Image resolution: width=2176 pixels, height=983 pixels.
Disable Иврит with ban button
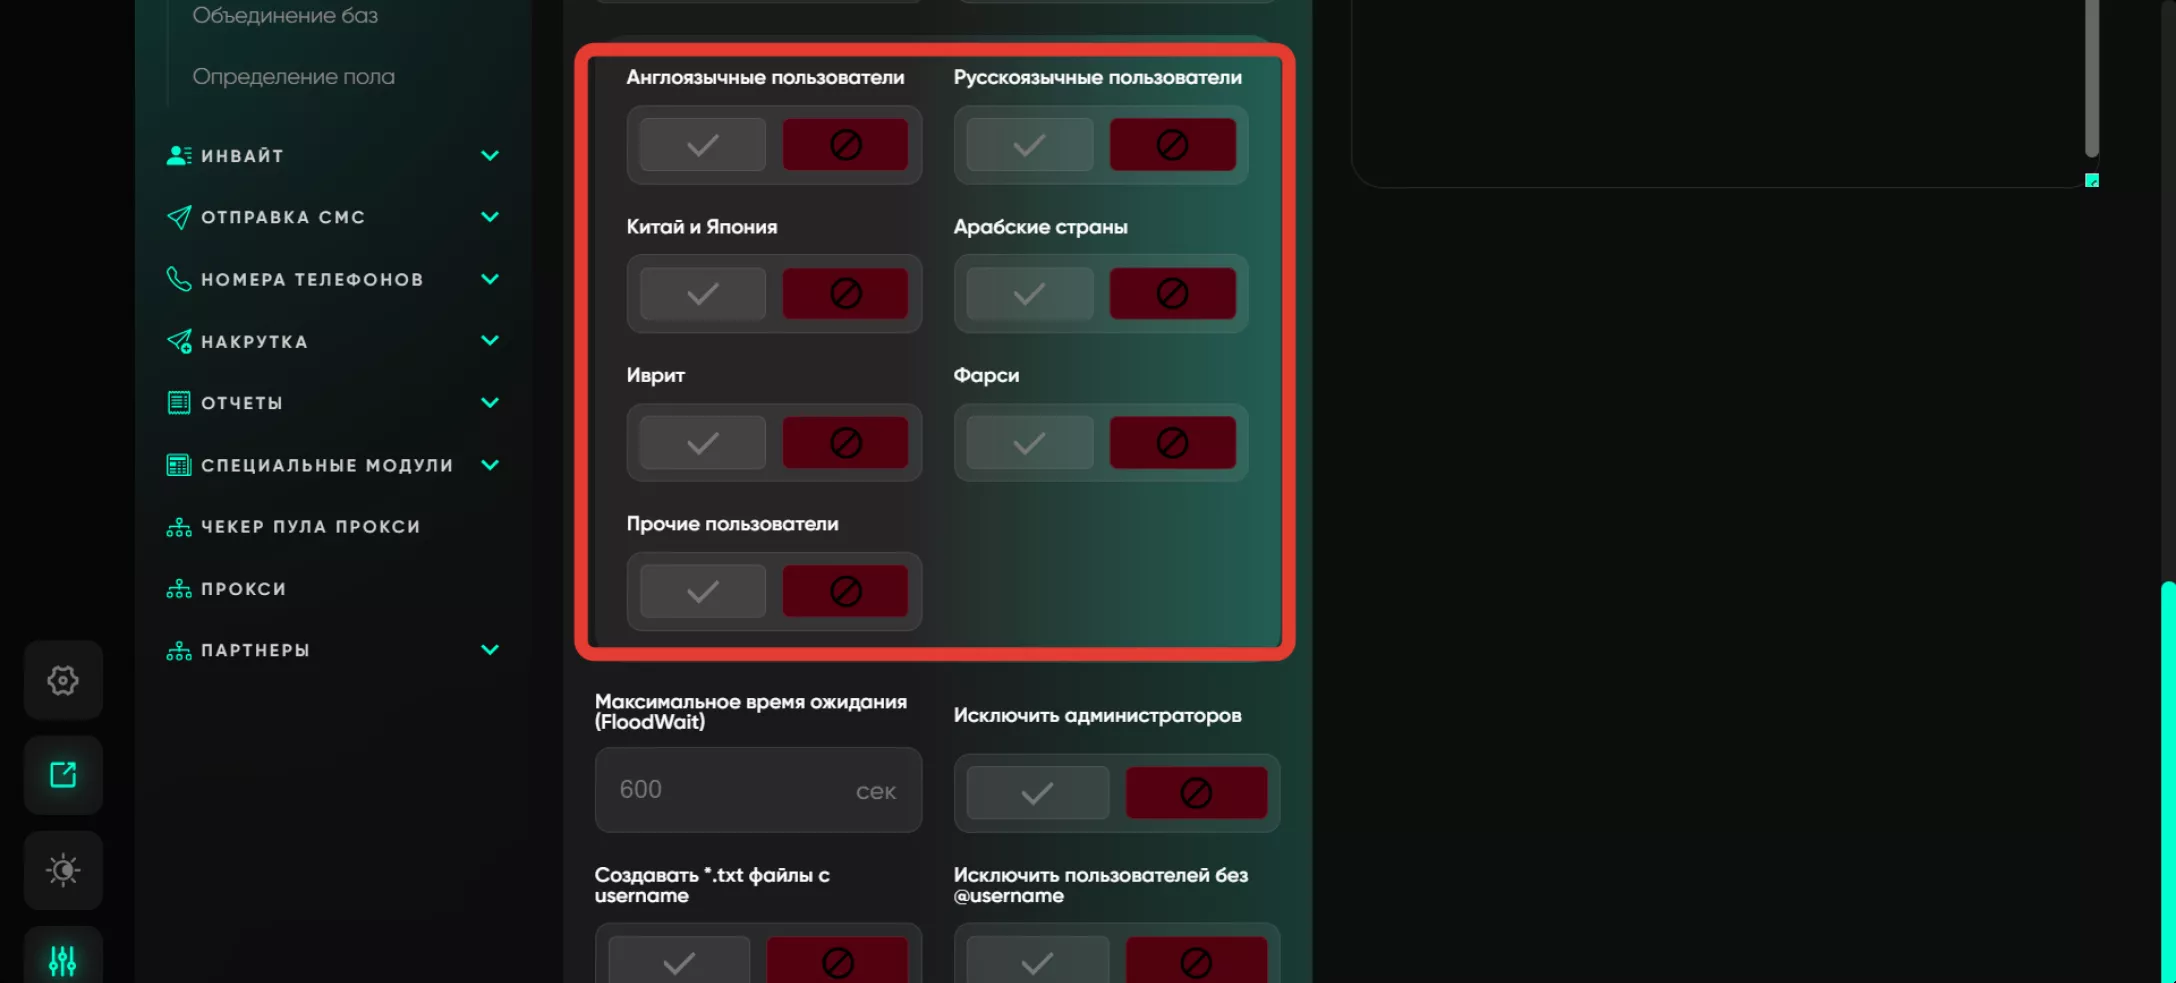846,443
